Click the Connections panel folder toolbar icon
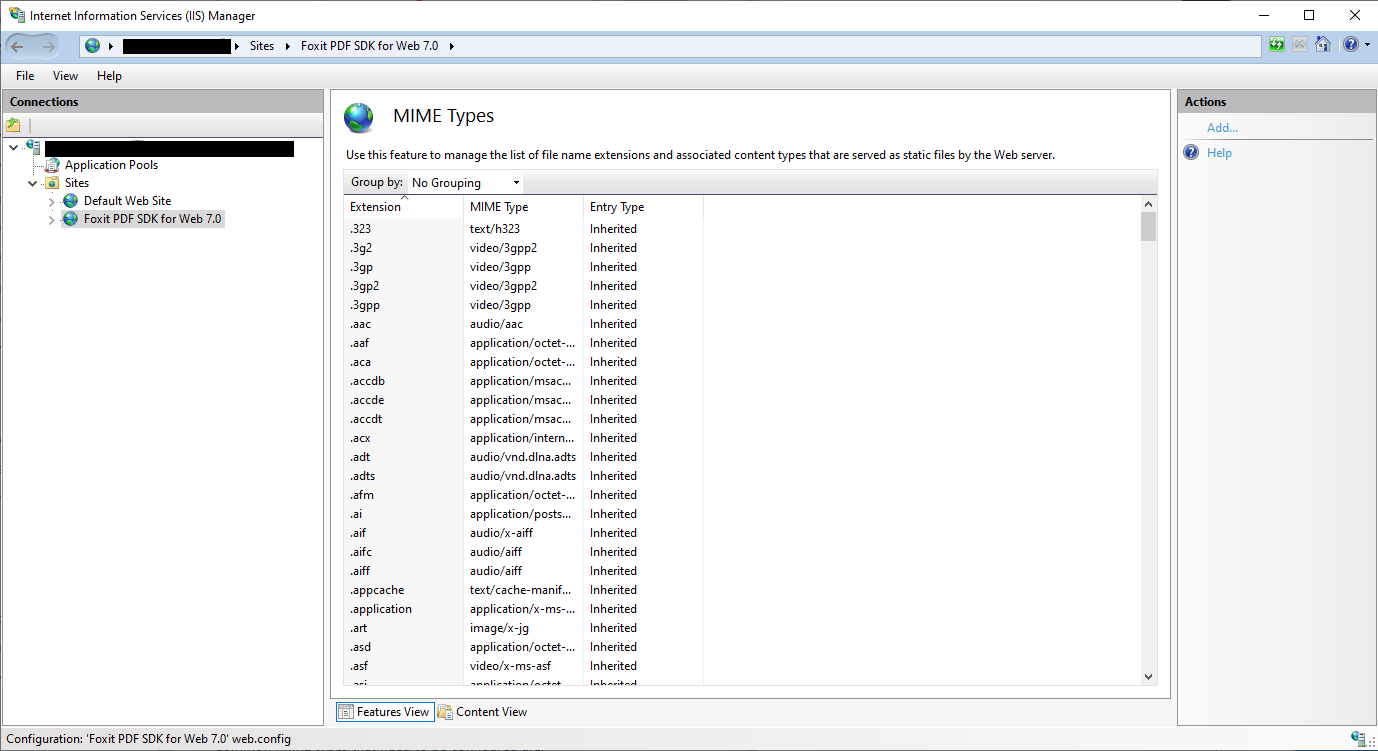The height and width of the screenshot is (751, 1378). pos(13,125)
